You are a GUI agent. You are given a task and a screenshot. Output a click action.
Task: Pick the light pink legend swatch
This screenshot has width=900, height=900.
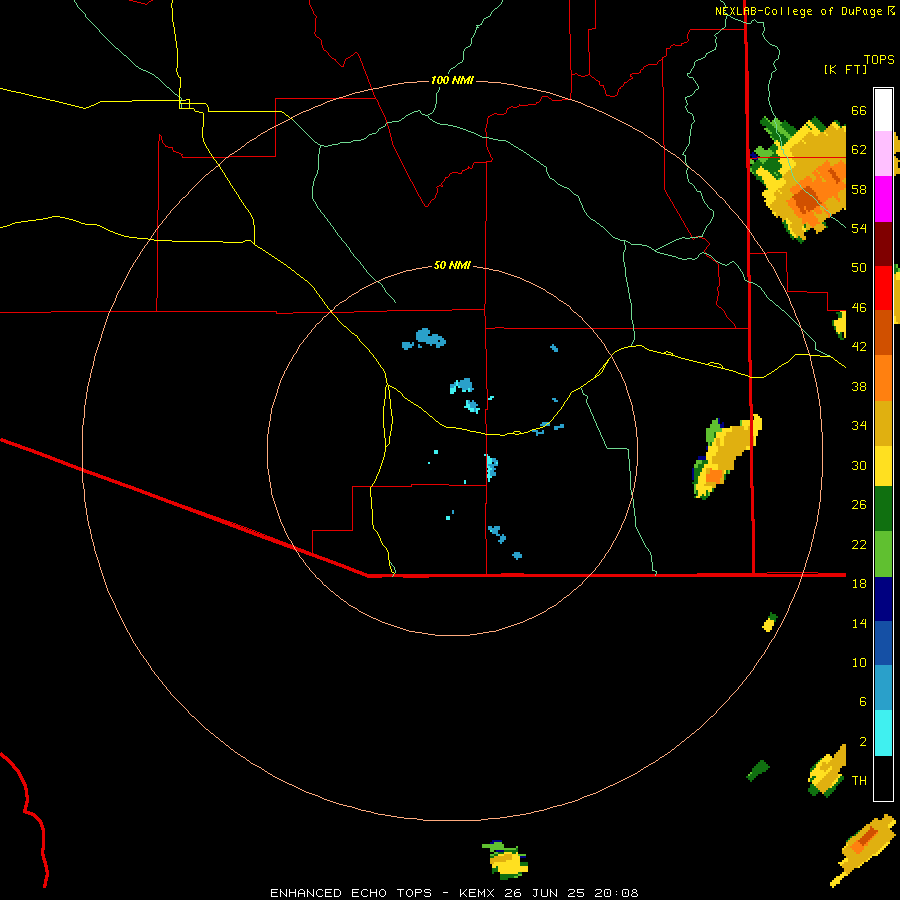point(883,153)
